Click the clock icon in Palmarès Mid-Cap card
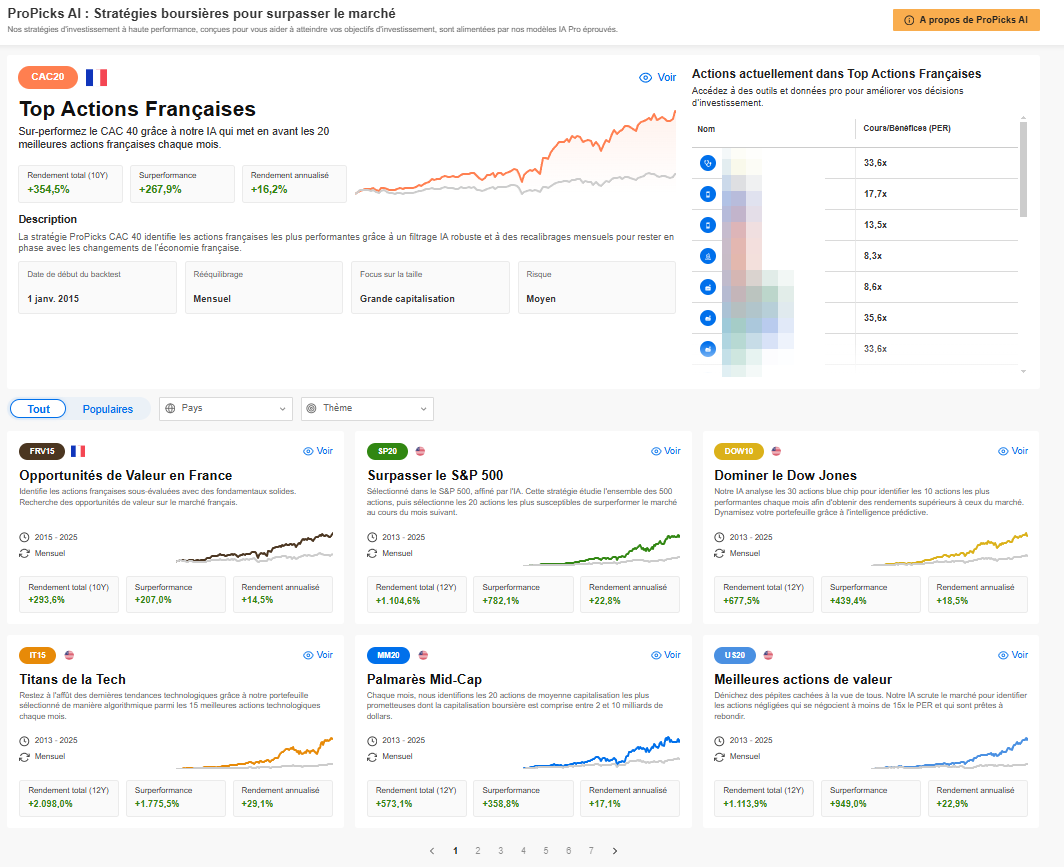Viewport: 1064px width, 867px height. click(372, 741)
